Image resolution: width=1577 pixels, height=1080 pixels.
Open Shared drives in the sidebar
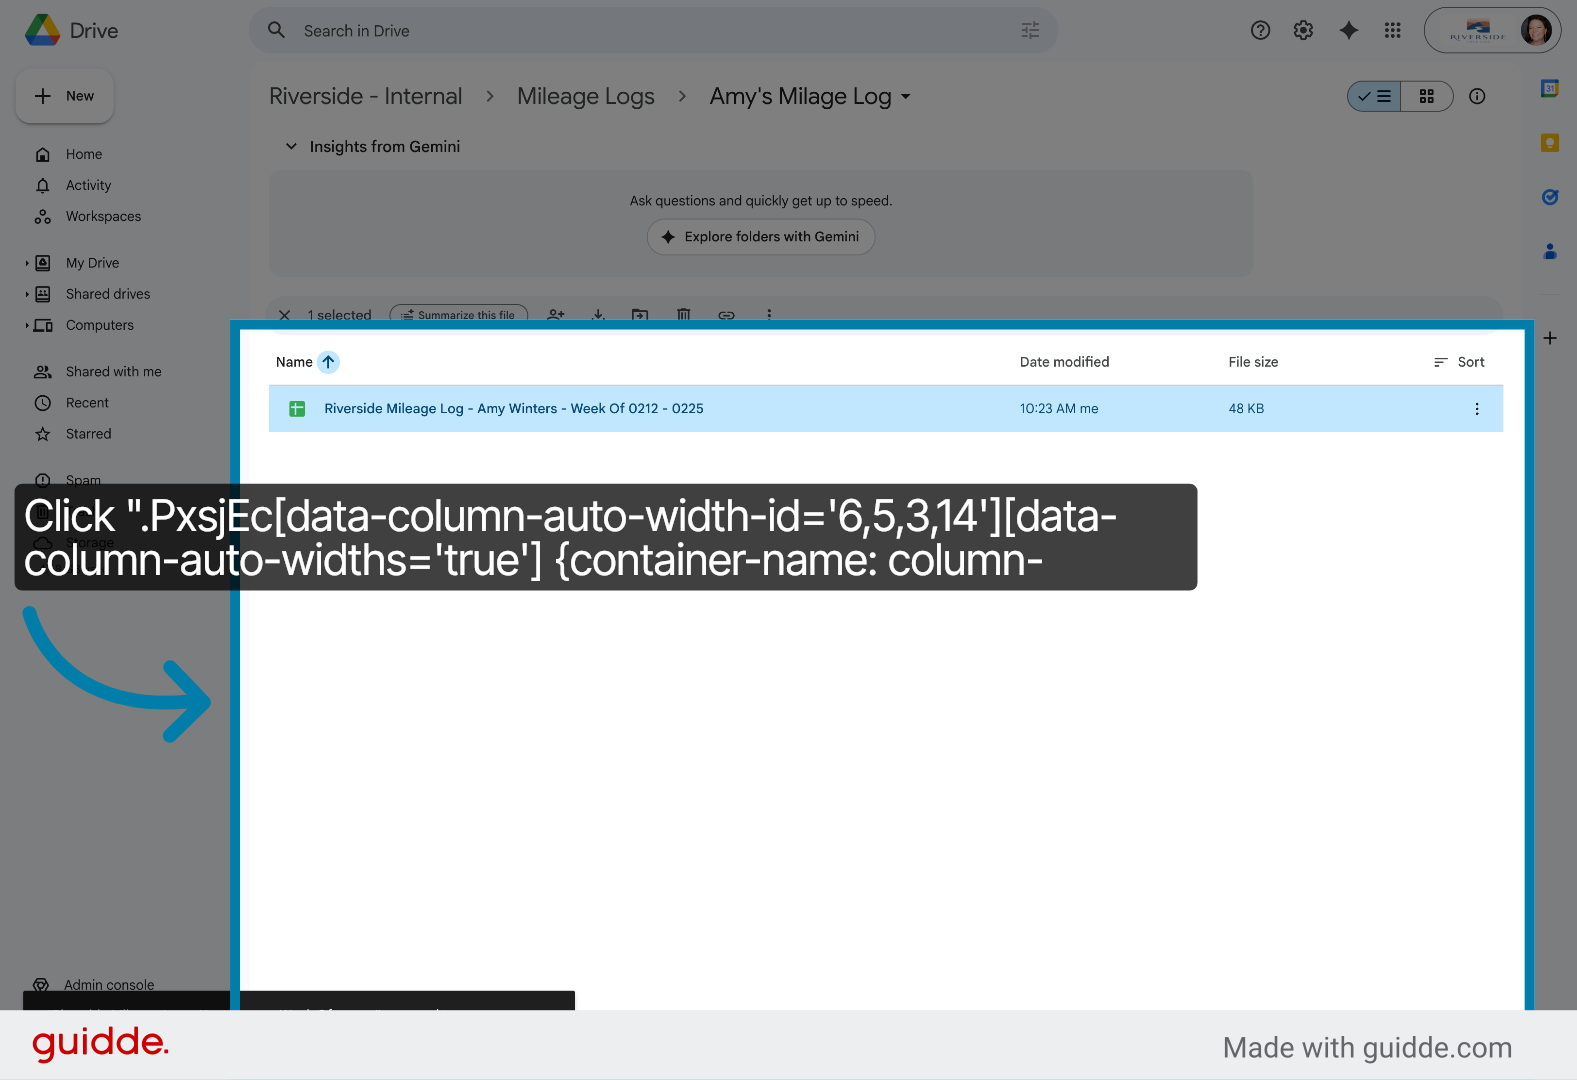click(x=108, y=294)
